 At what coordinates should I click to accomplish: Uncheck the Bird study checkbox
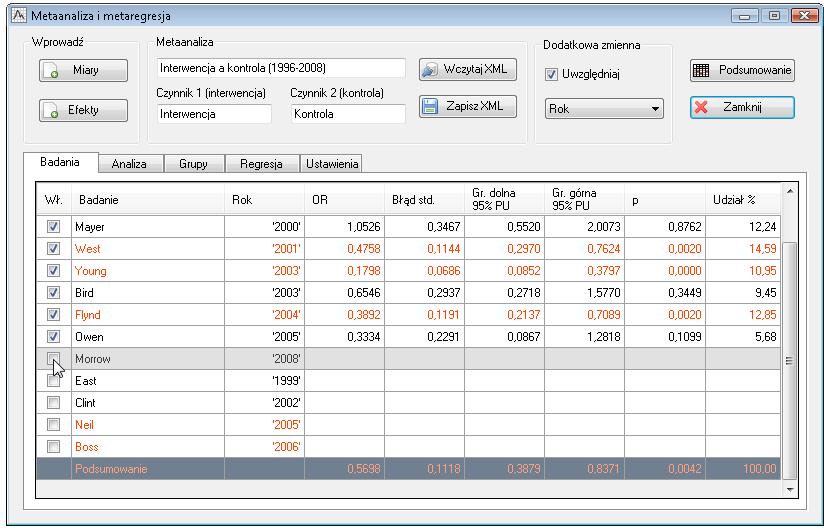click(x=53, y=293)
